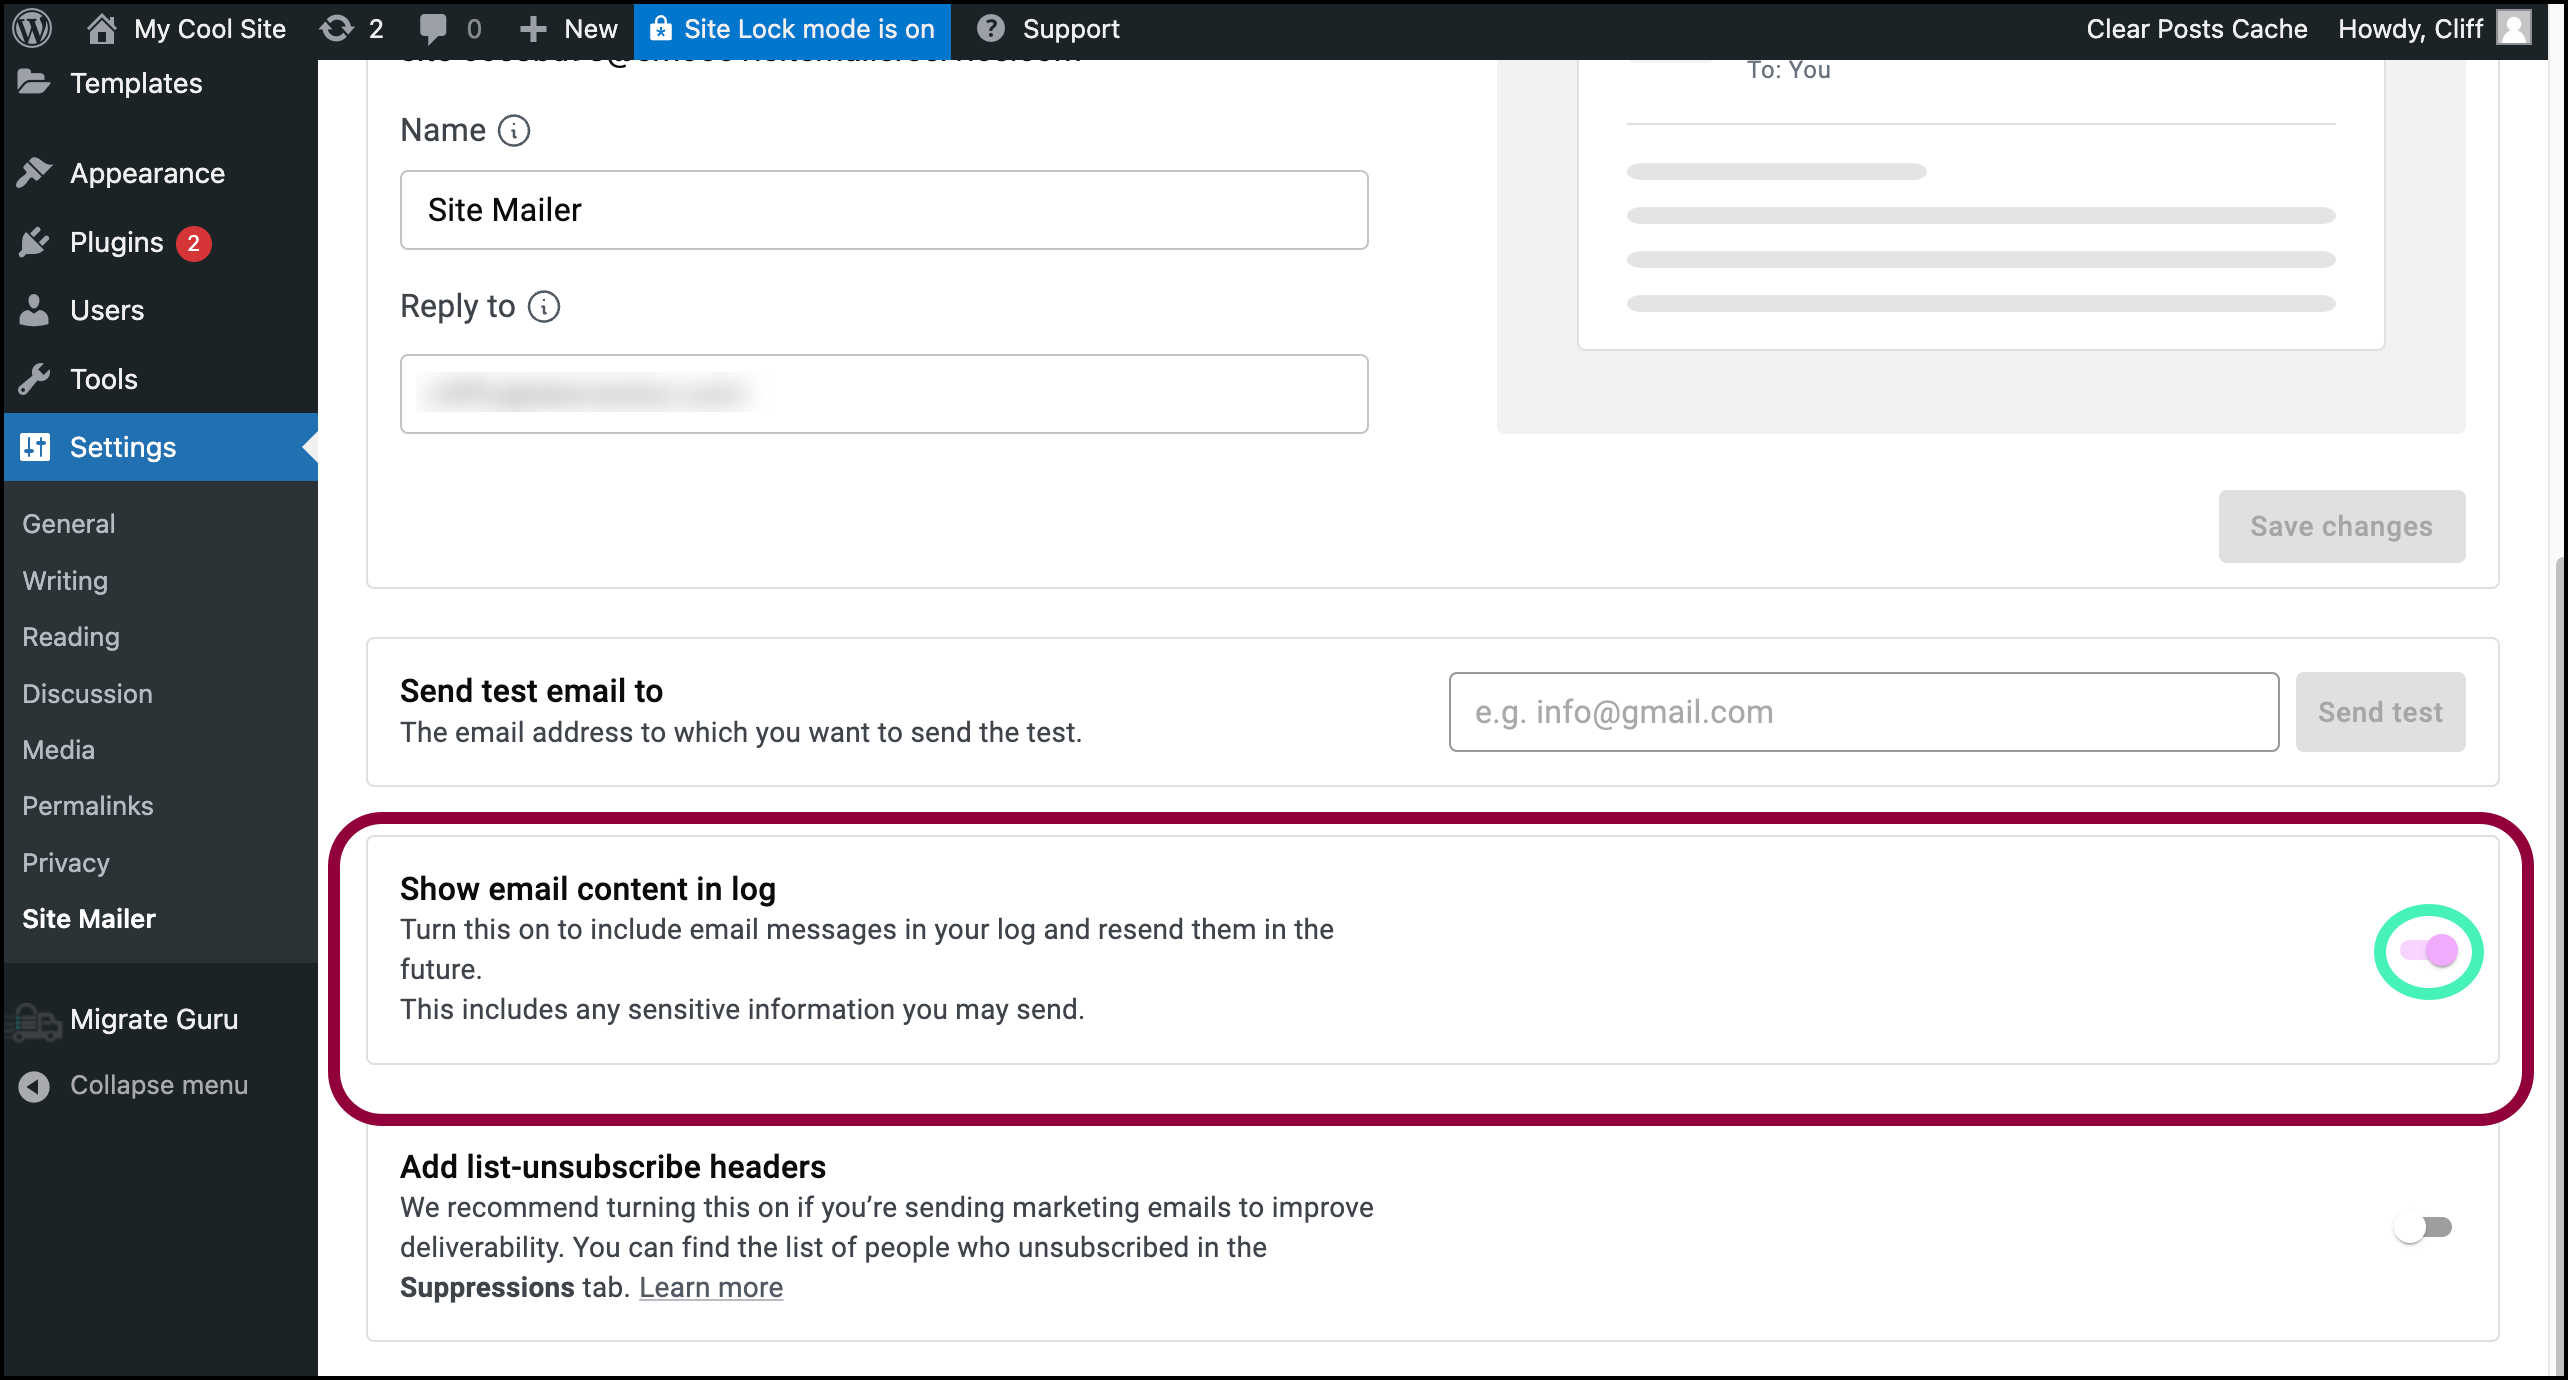
Task: Click the Templates sidebar icon
Action: (34, 82)
